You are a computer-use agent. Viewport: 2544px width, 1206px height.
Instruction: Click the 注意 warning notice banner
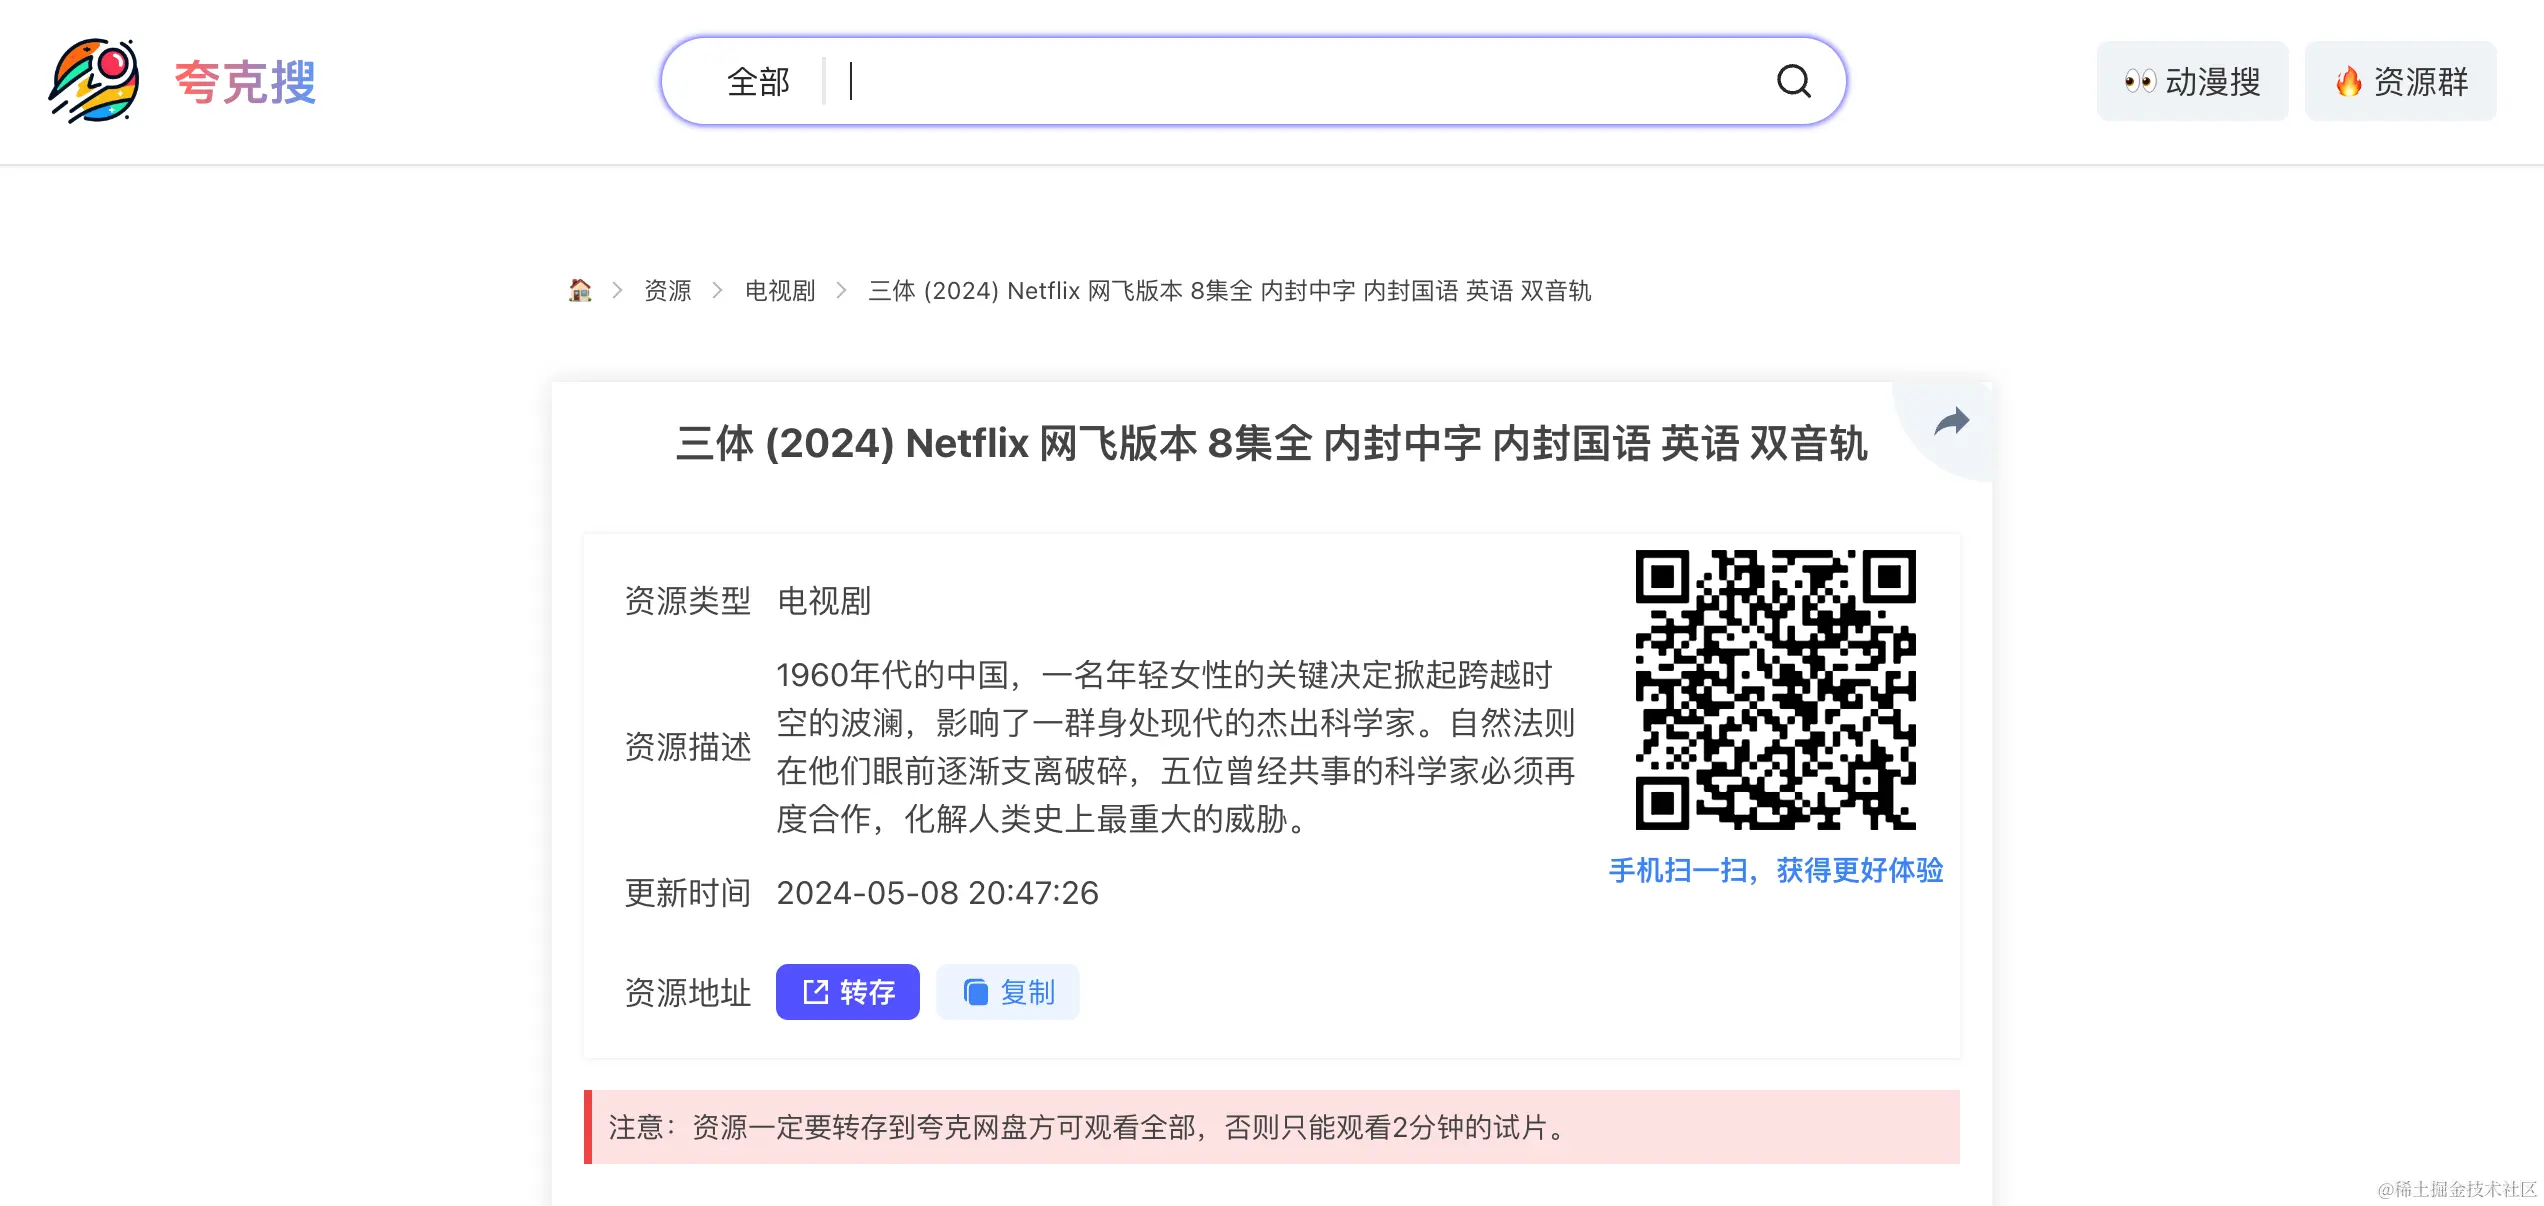(1271, 1127)
